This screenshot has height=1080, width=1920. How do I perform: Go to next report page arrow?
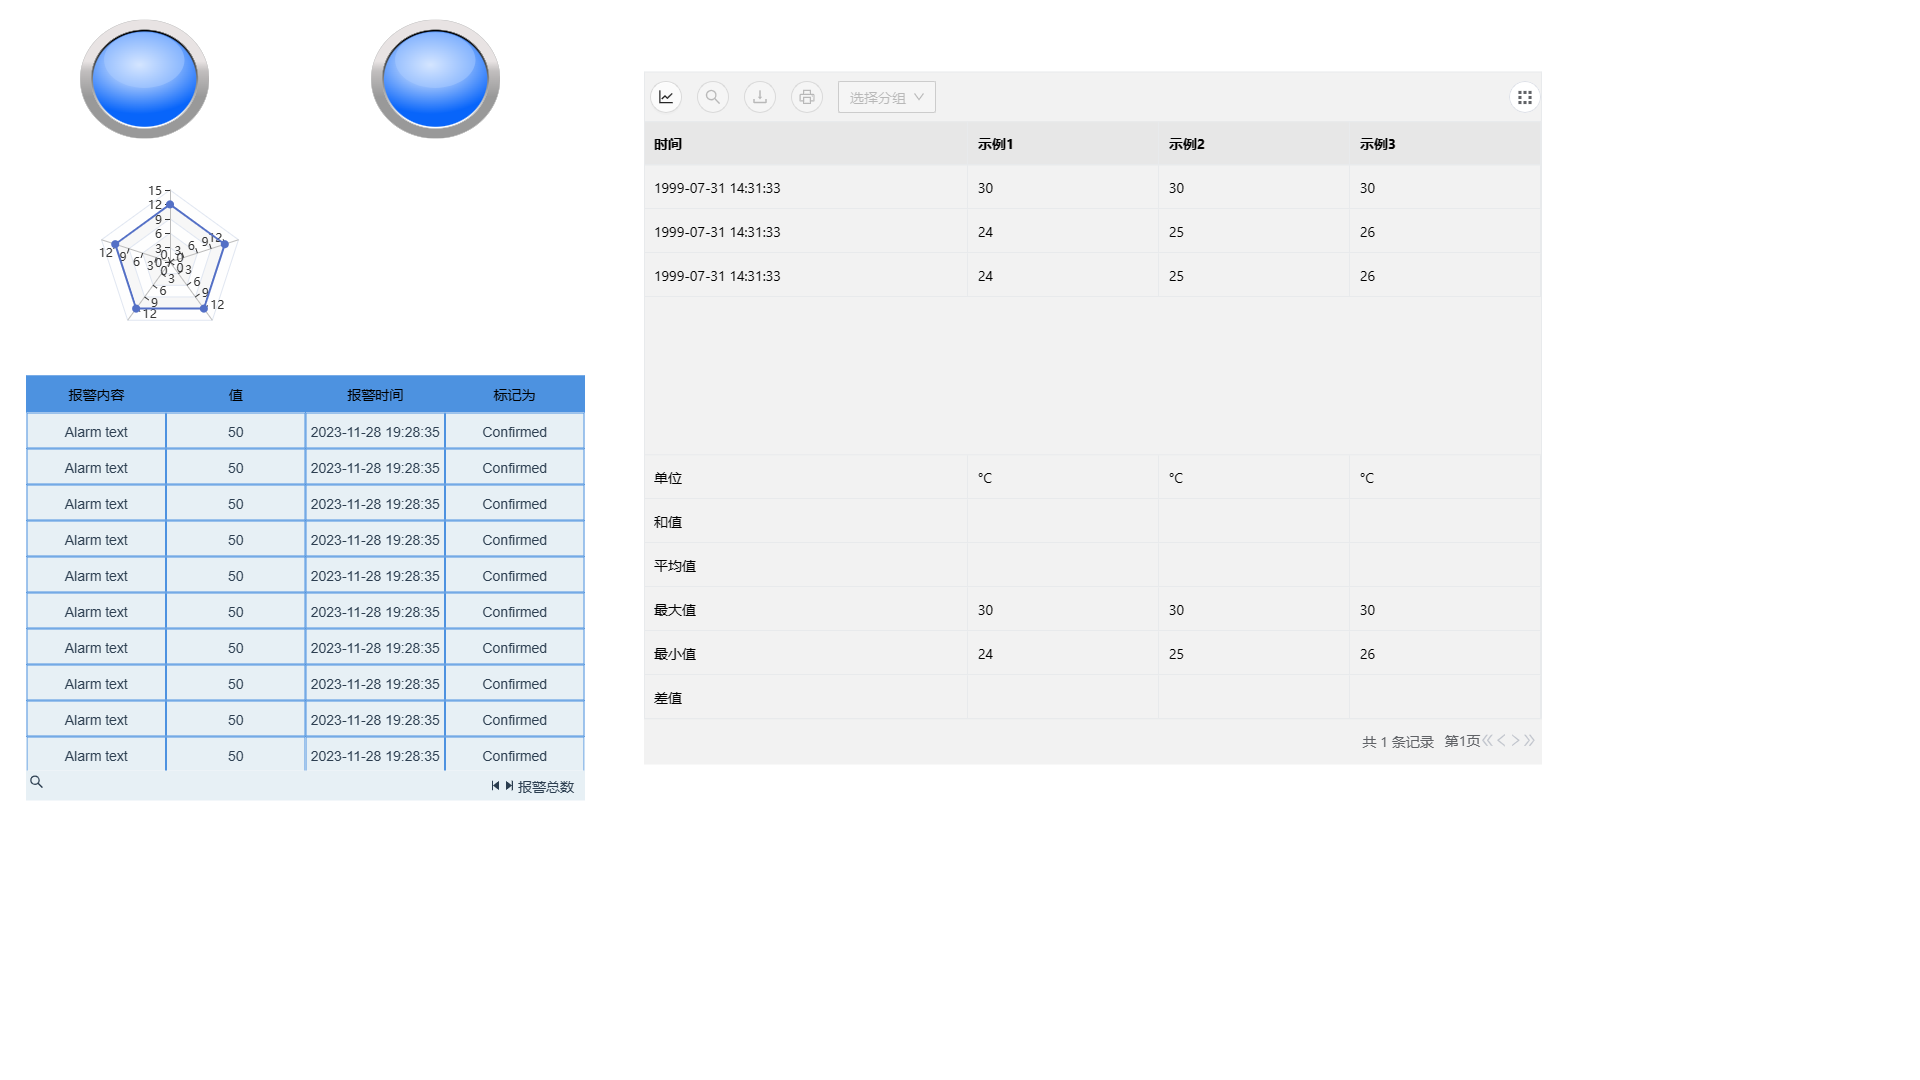click(x=1515, y=741)
